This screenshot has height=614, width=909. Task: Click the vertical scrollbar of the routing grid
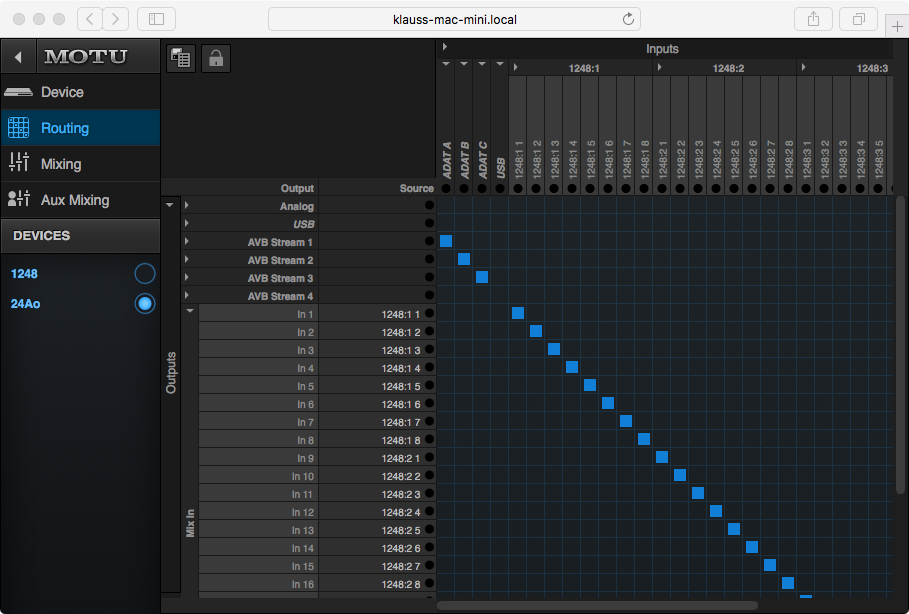tap(900, 345)
